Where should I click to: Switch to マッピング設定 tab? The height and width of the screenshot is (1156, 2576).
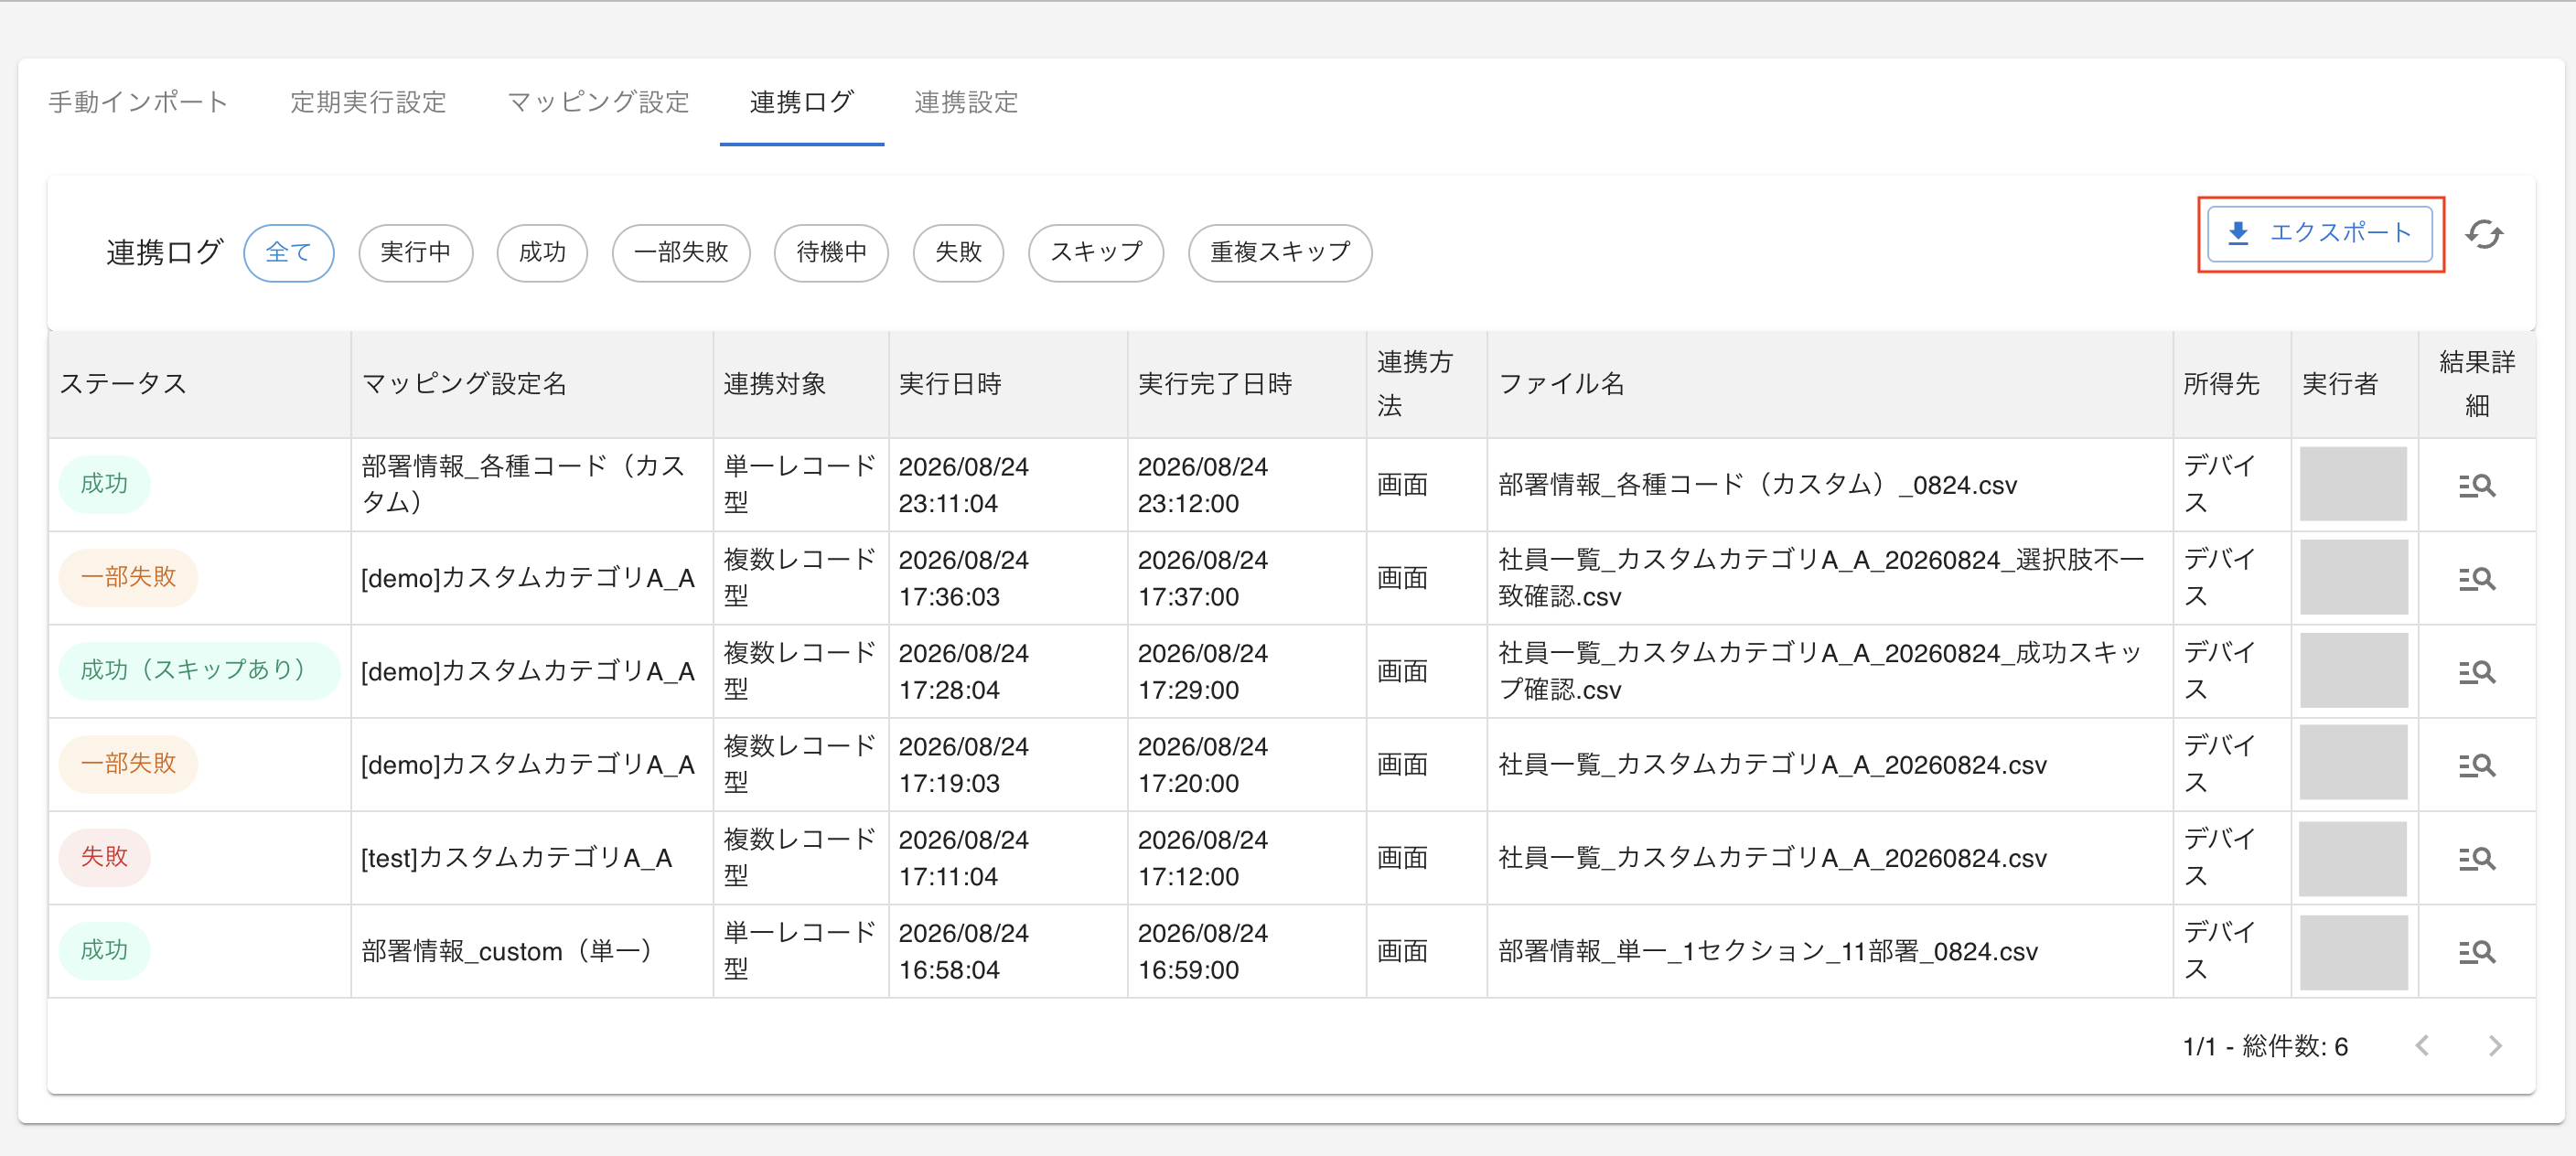coord(598,102)
